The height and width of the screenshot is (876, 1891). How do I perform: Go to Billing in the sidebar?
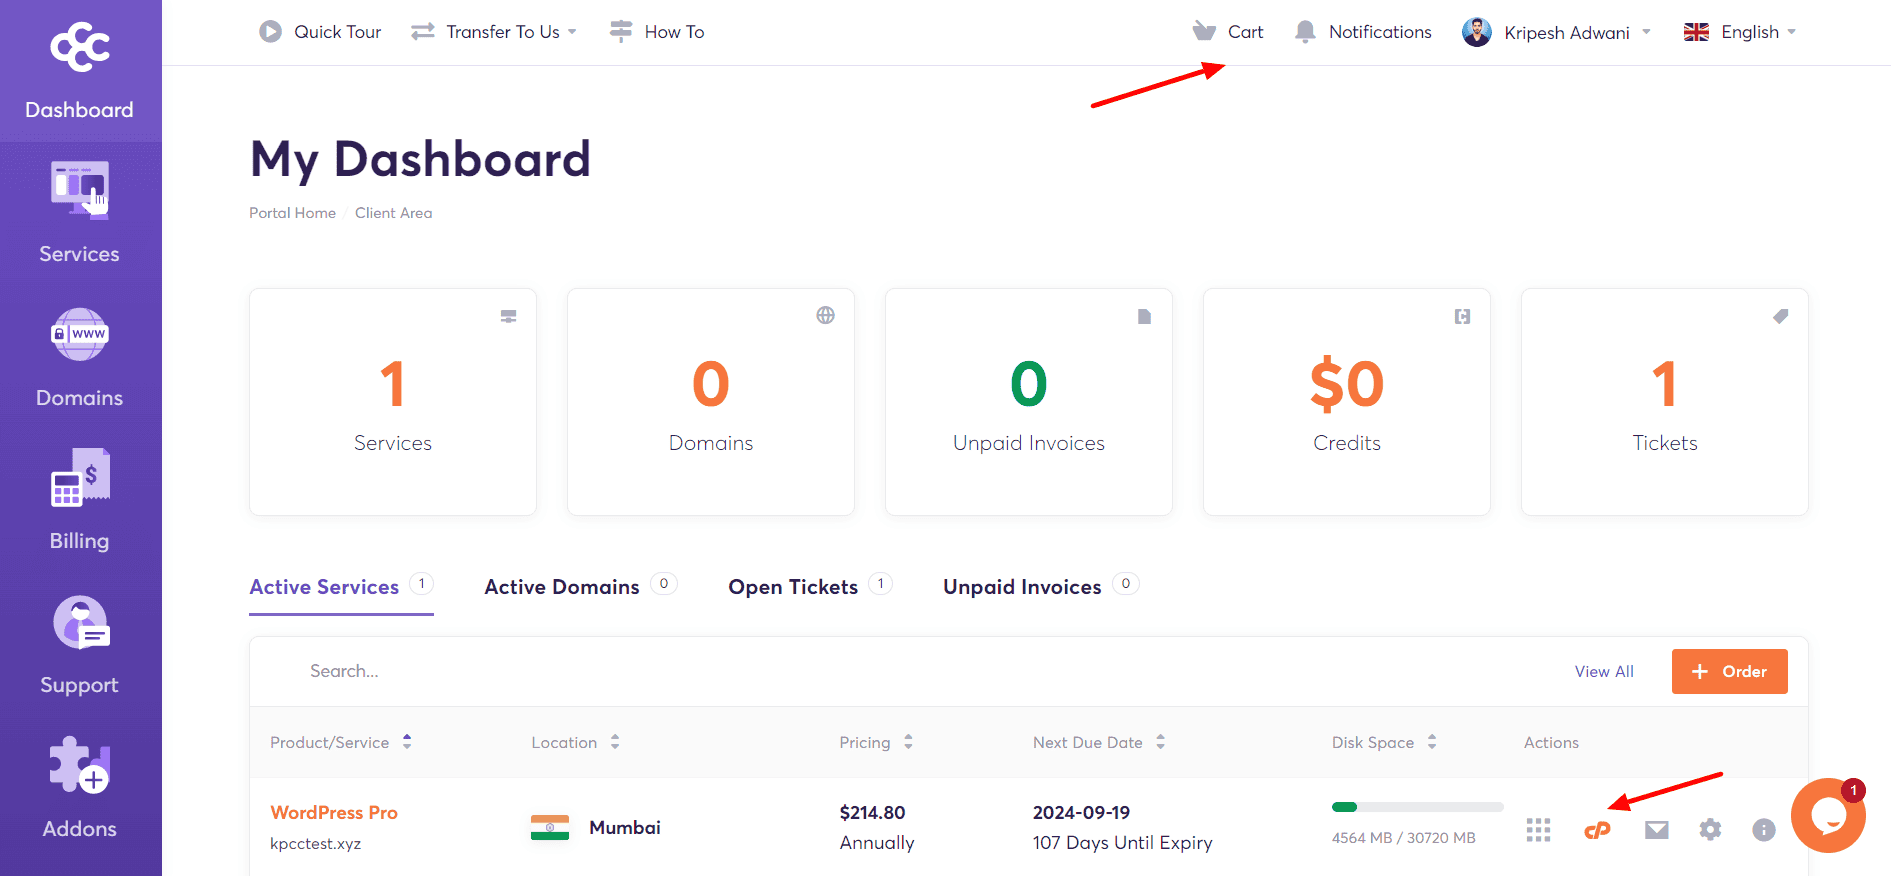pyautogui.click(x=80, y=500)
